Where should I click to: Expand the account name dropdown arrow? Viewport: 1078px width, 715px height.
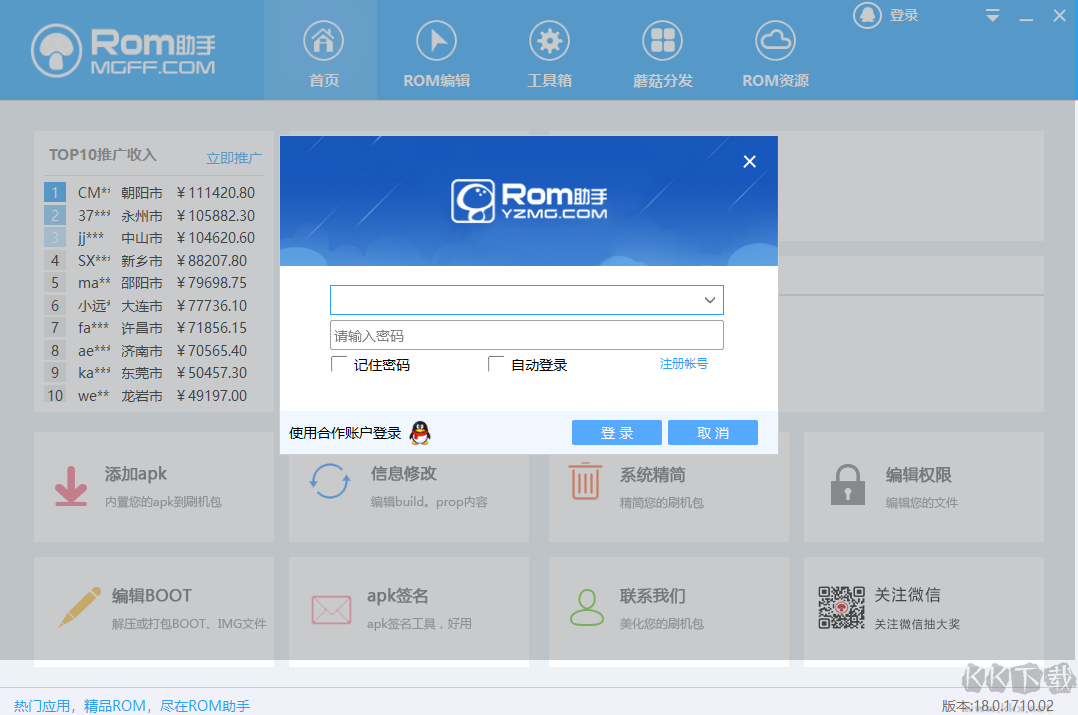(x=710, y=300)
